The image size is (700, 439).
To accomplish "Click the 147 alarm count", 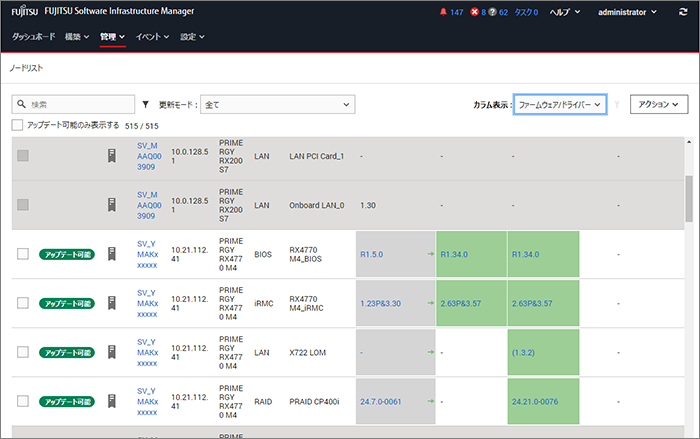I will tap(457, 12).
